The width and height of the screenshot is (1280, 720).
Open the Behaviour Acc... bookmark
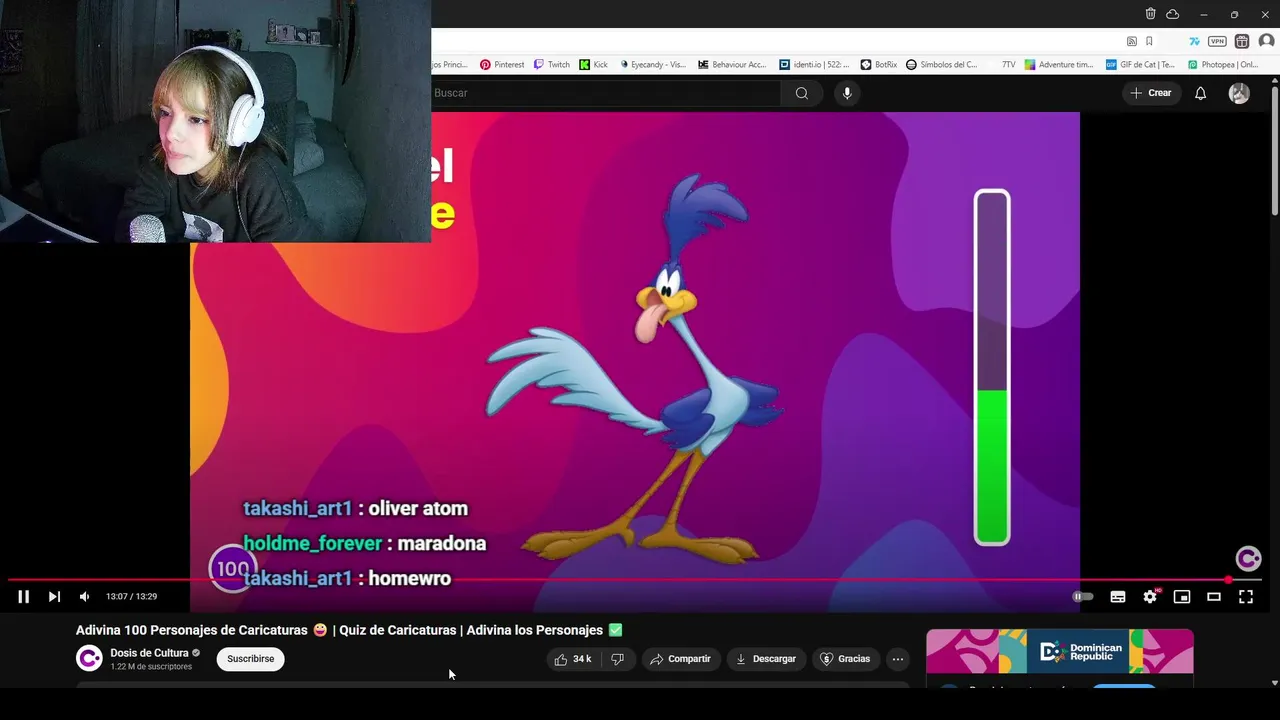[733, 64]
